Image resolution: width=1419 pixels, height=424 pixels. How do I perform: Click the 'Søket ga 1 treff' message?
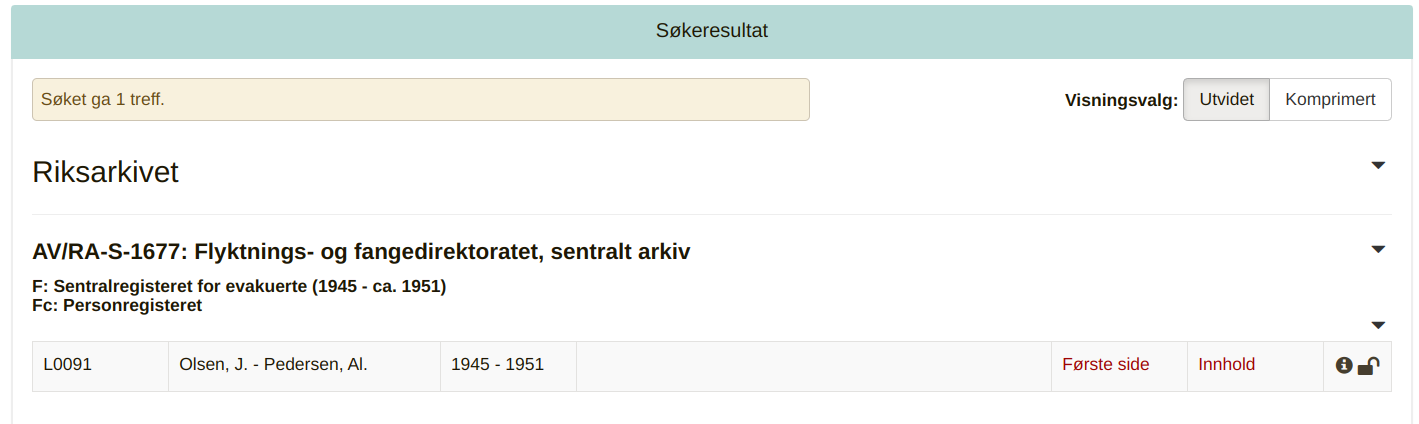103,100
